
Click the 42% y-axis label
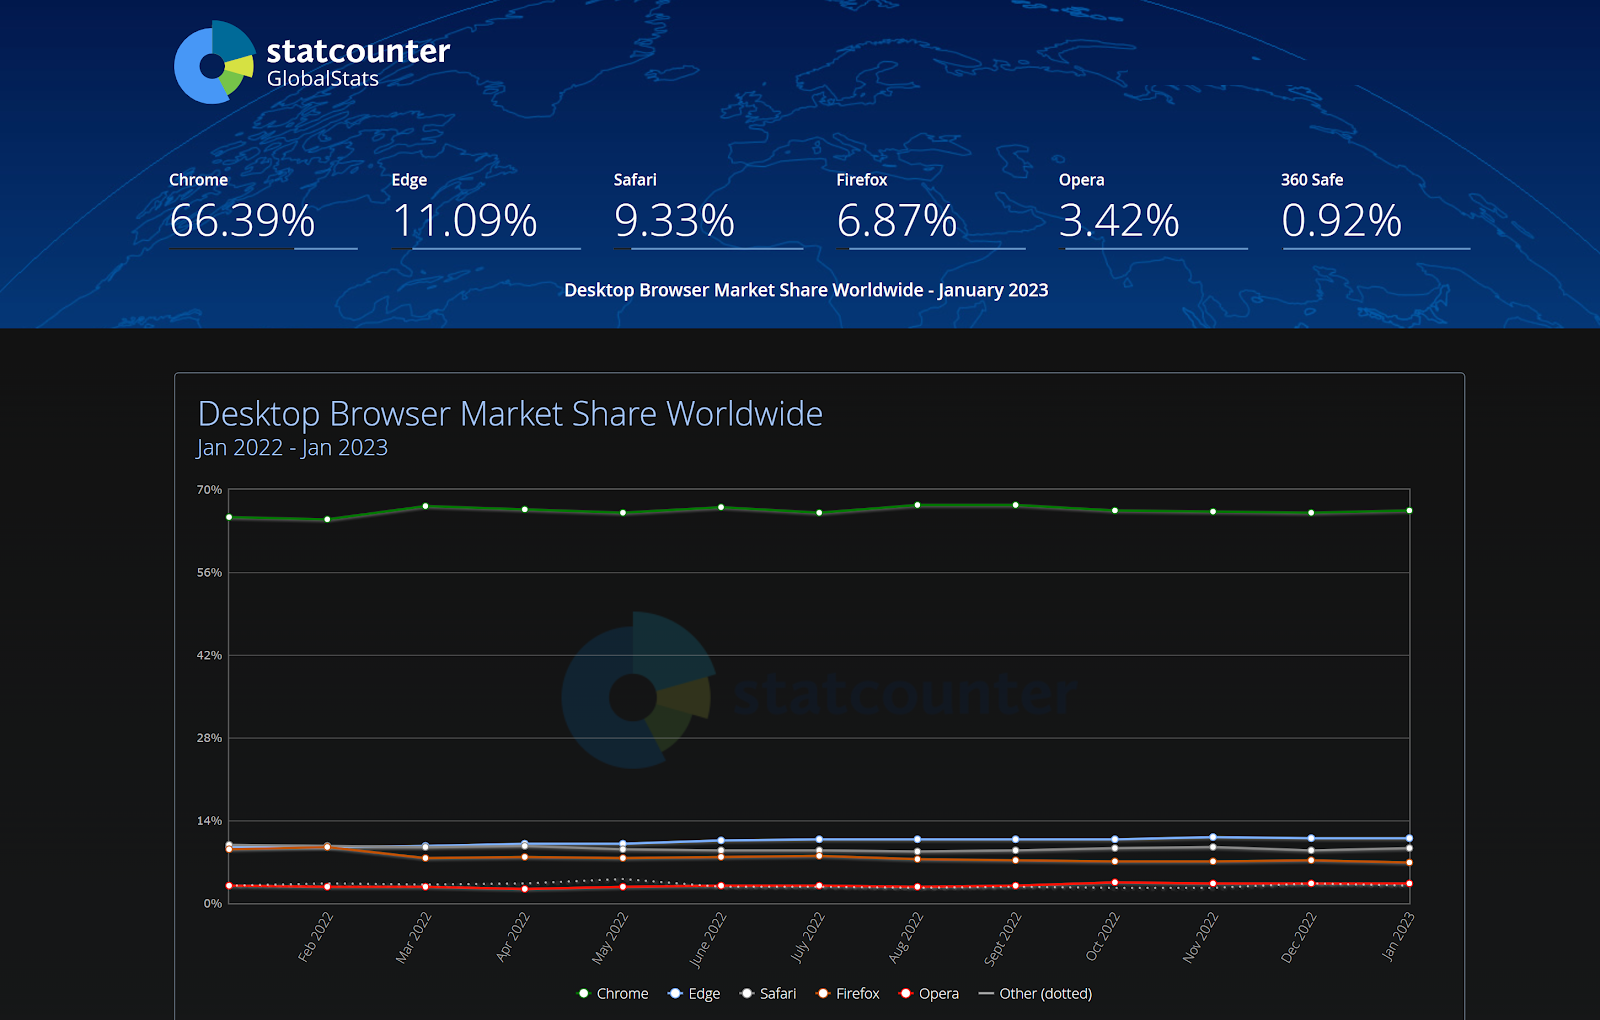pyautogui.click(x=209, y=656)
